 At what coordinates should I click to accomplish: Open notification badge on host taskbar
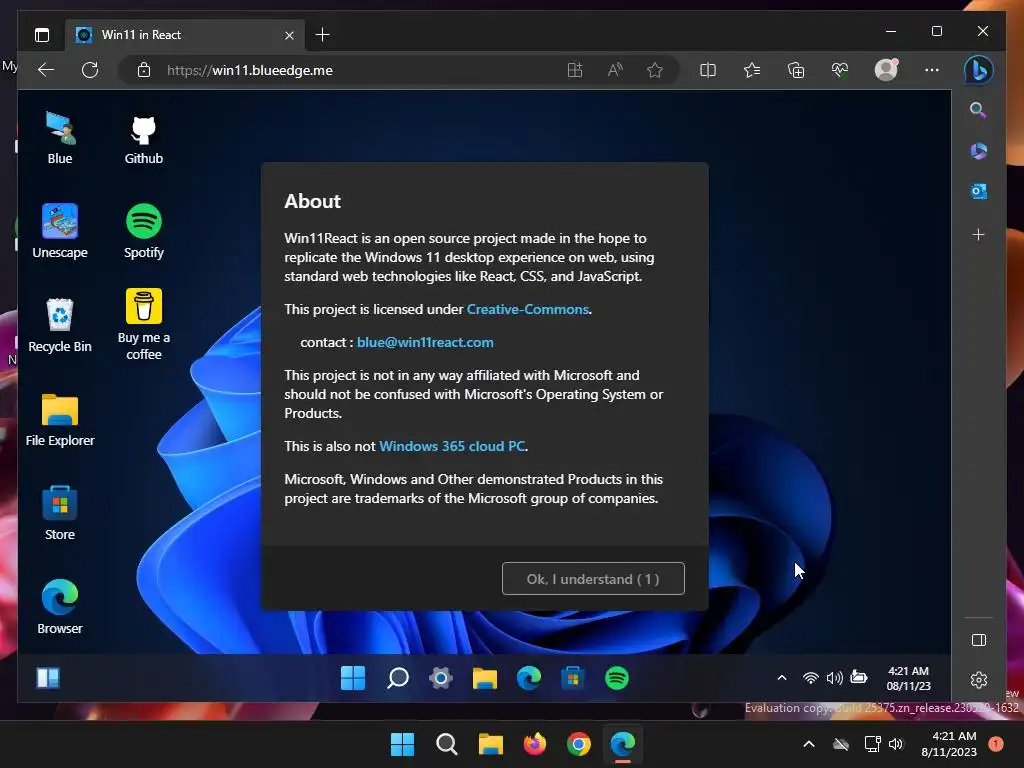click(x=996, y=743)
